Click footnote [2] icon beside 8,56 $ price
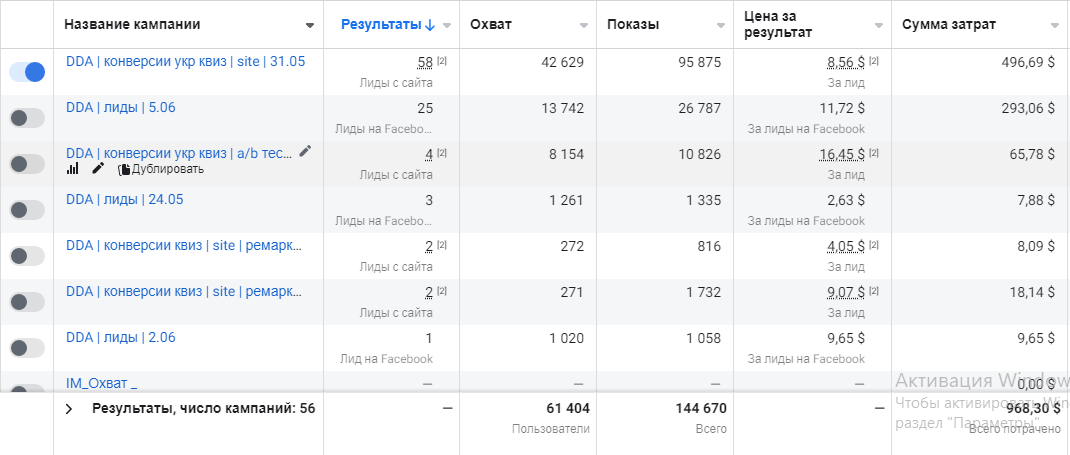Viewport: 1070px width, 455px height. (x=874, y=62)
